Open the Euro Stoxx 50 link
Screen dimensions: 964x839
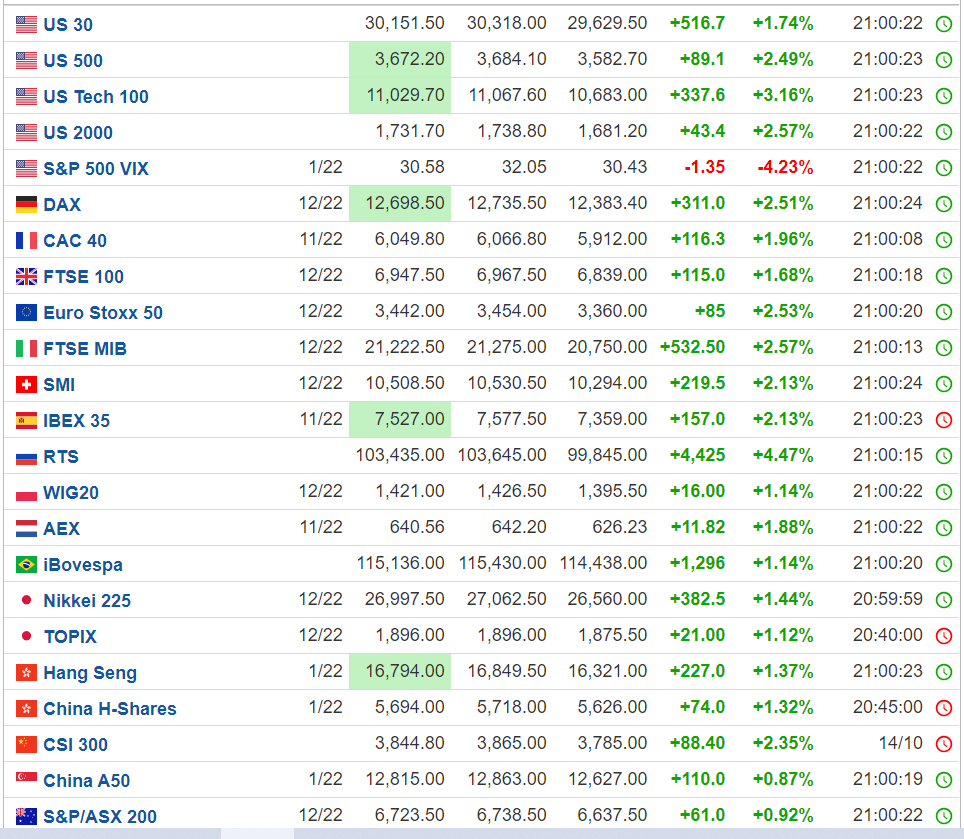click(x=103, y=313)
